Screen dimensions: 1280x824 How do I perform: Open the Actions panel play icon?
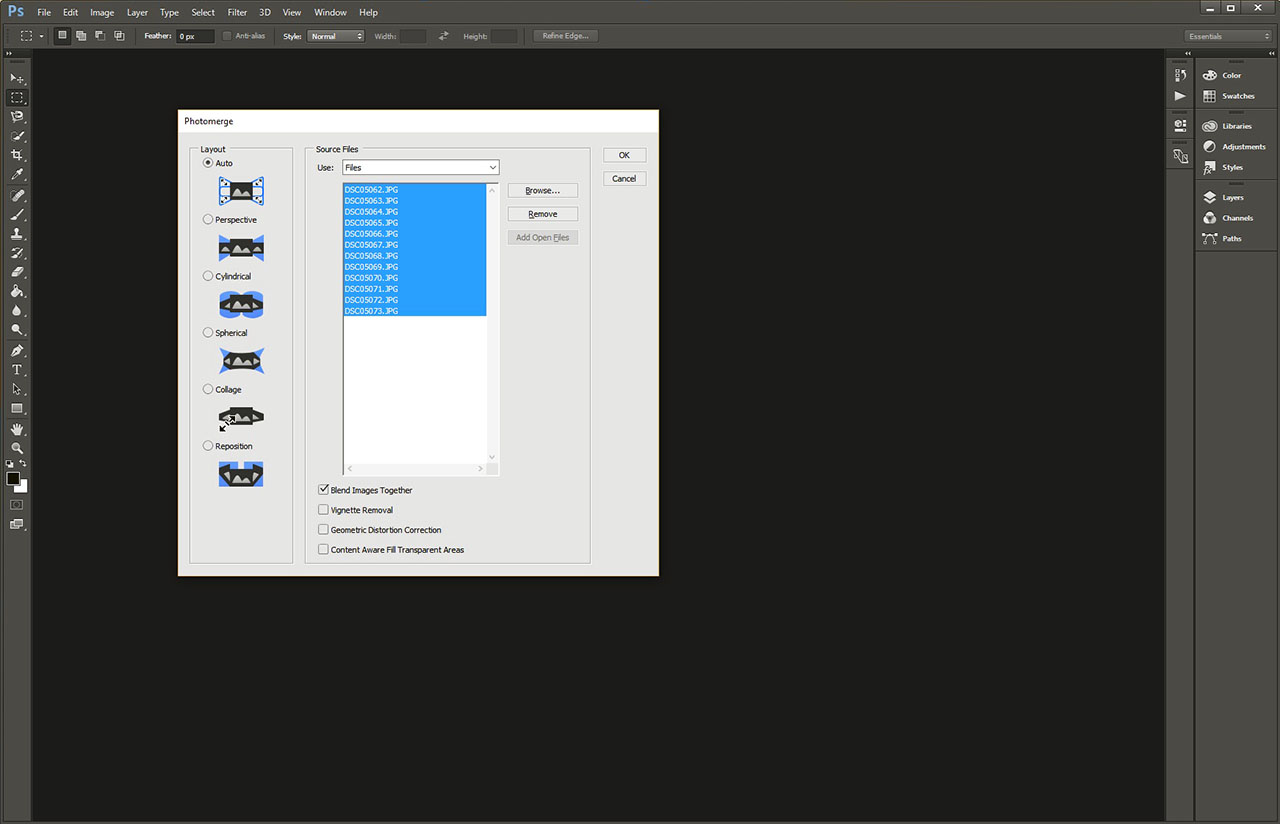tap(1180, 96)
